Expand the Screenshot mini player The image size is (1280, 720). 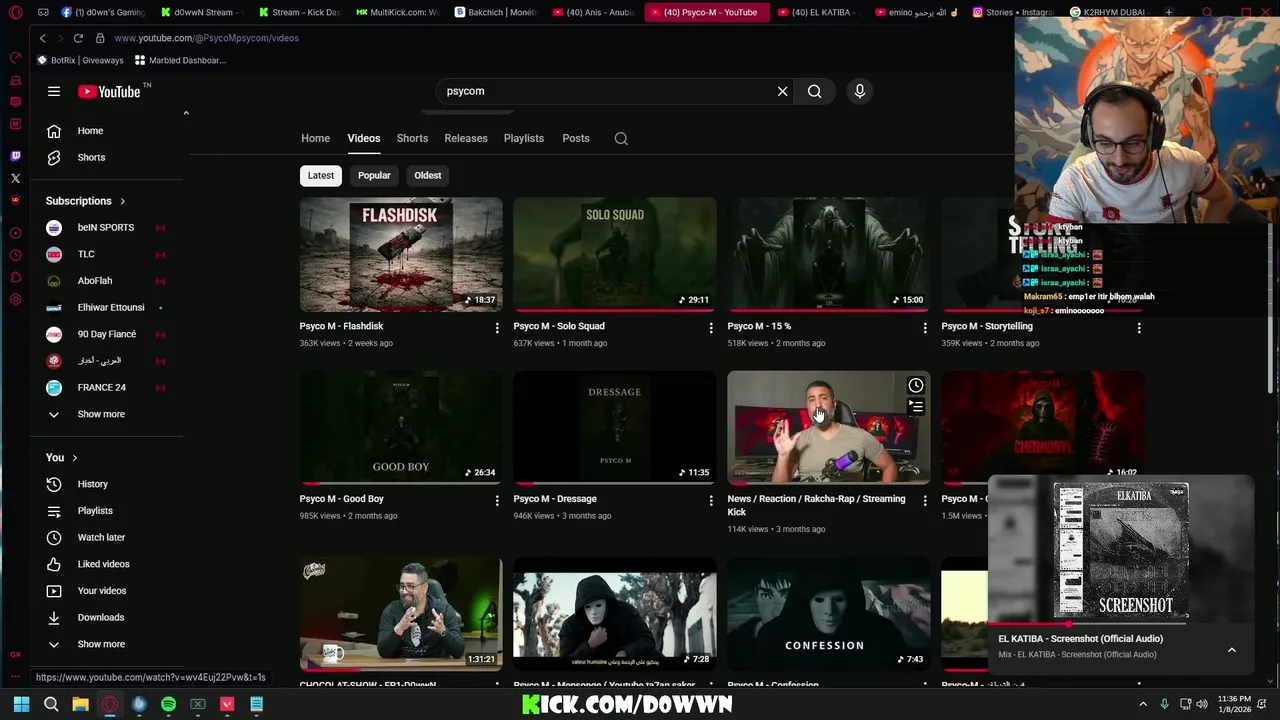(x=1232, y=650)
